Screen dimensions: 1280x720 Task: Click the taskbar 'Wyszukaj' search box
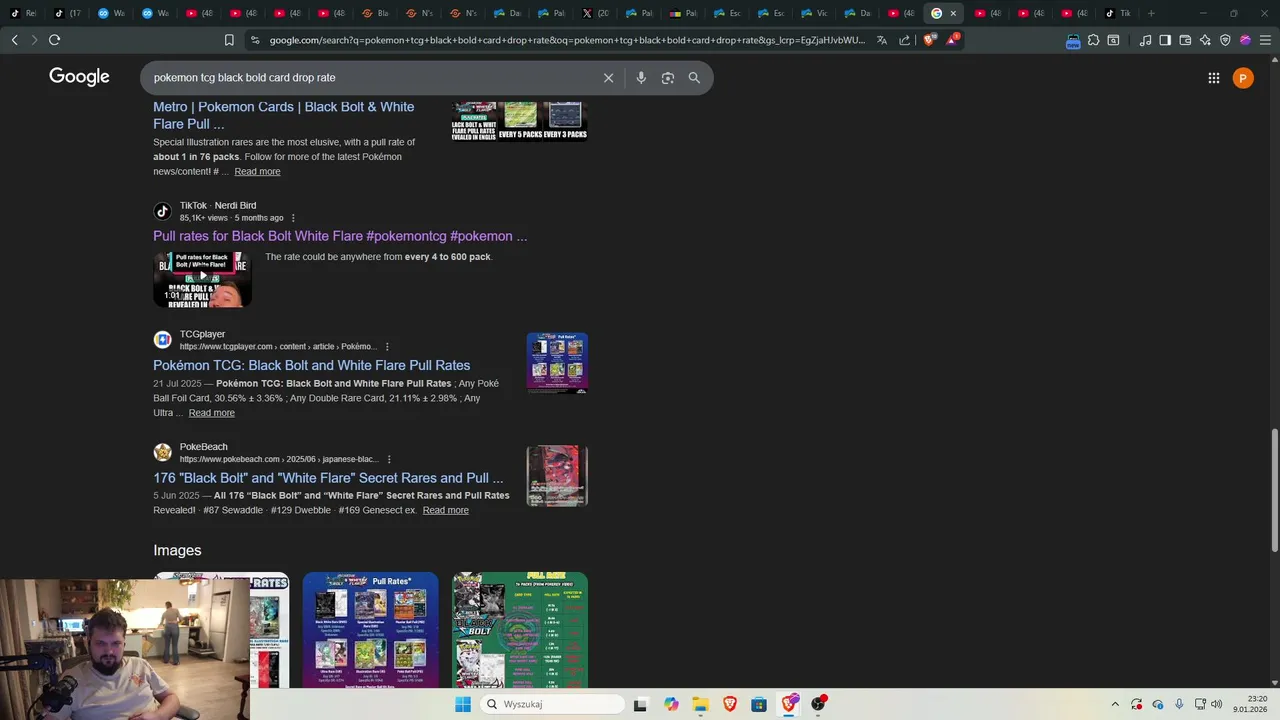coord(551,704)
